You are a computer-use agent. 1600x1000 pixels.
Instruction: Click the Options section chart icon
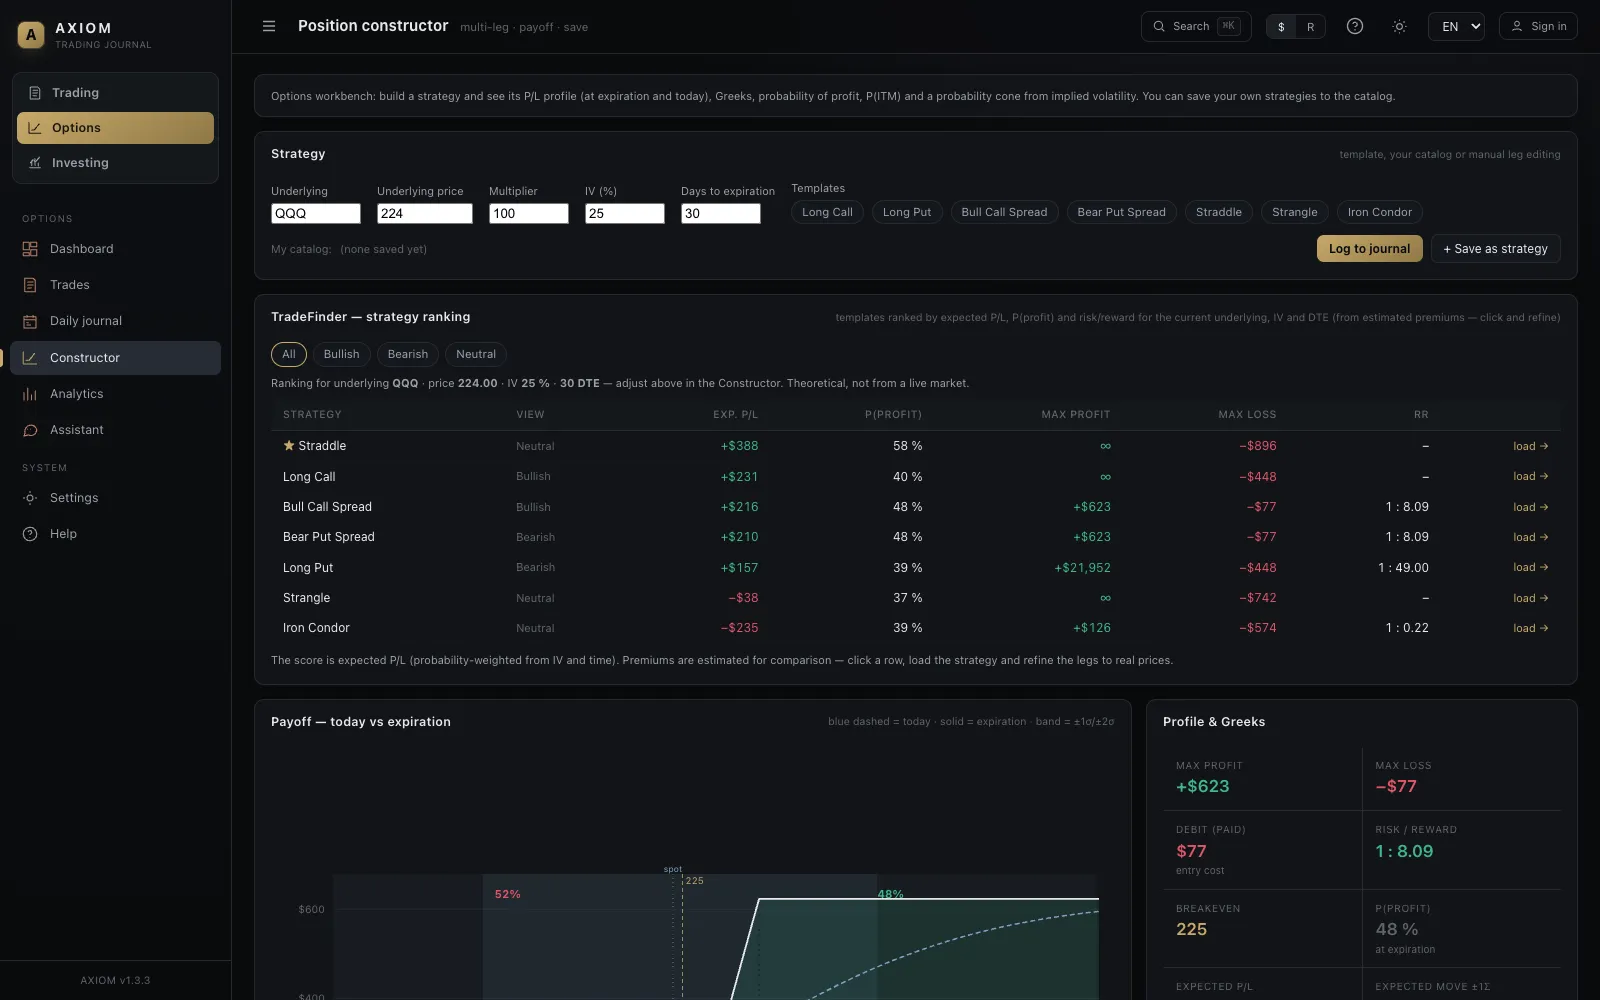35,128
